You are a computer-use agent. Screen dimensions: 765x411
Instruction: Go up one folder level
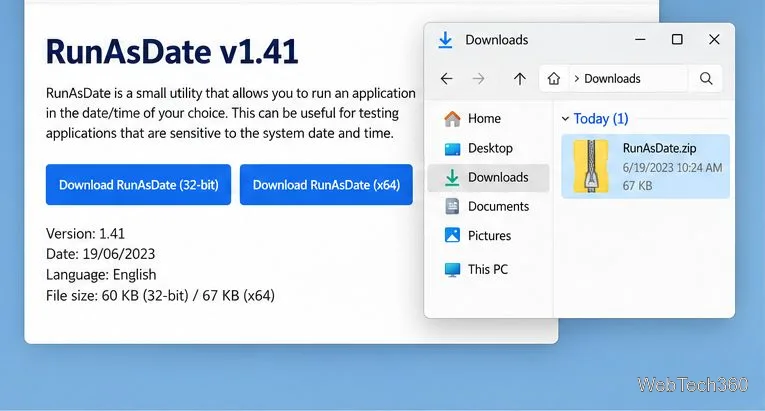[520, 79]
